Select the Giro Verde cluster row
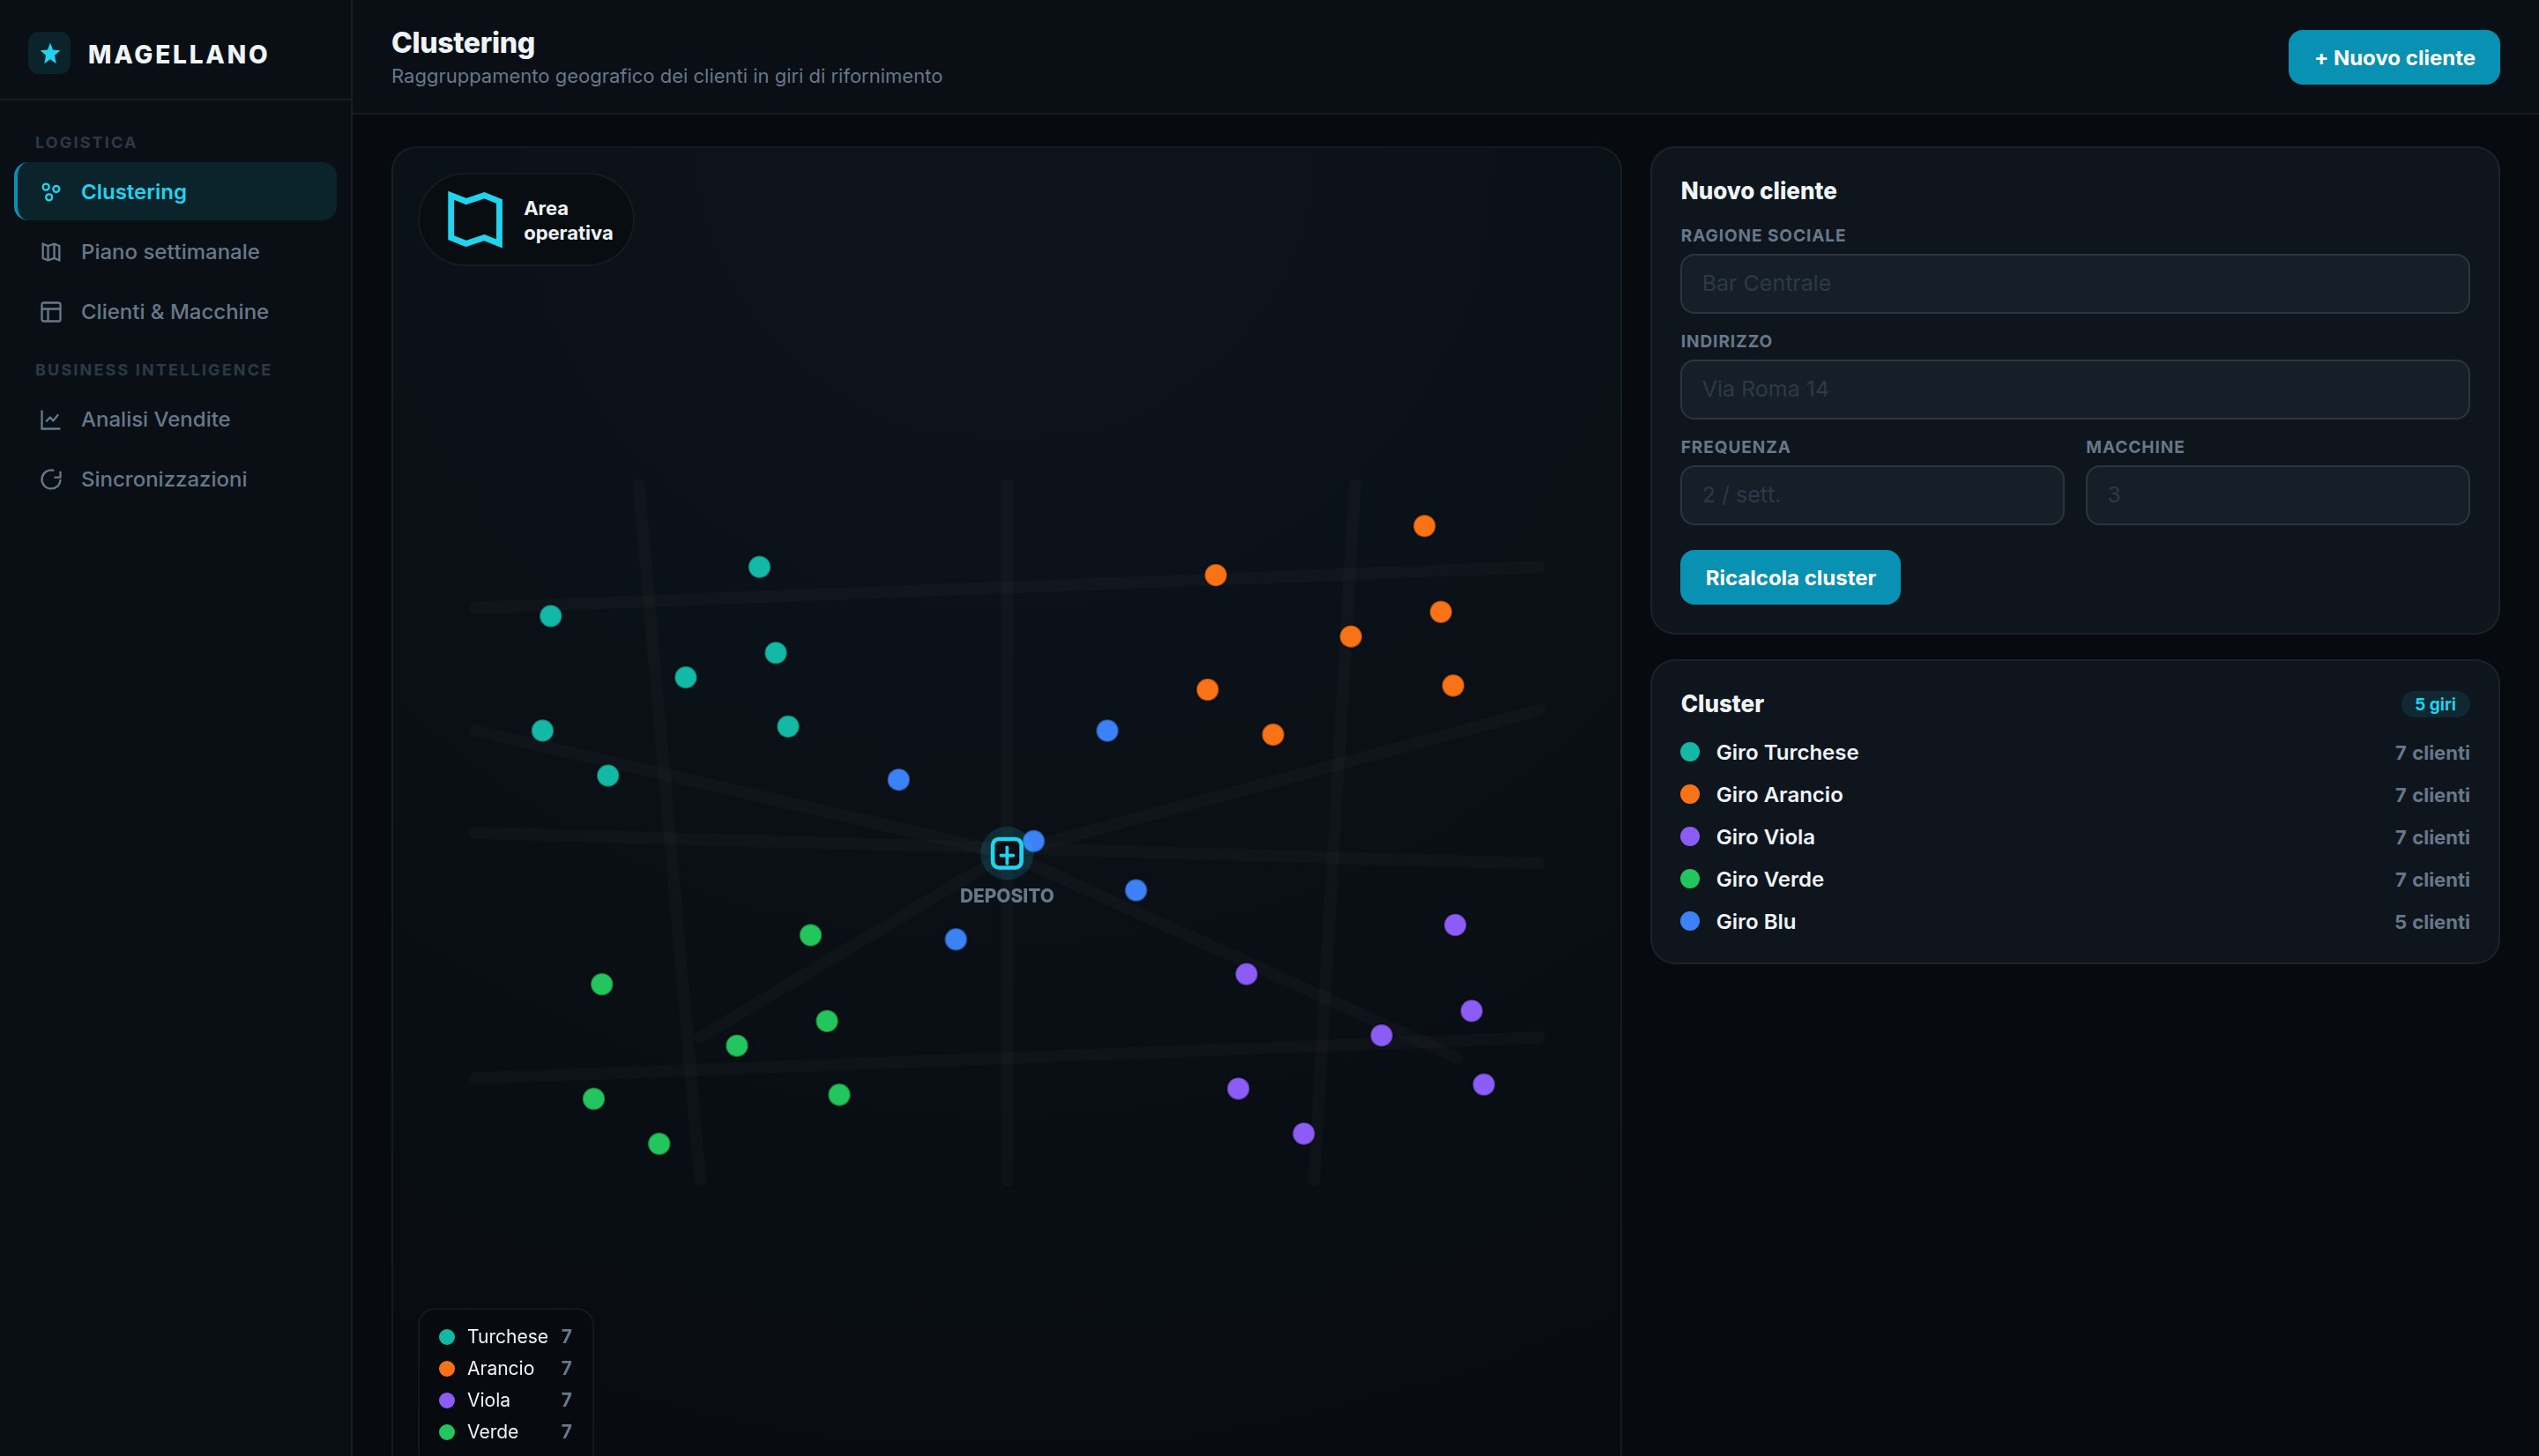The width and height of the screenshot is (2539, 1456). pos(2075,879)
